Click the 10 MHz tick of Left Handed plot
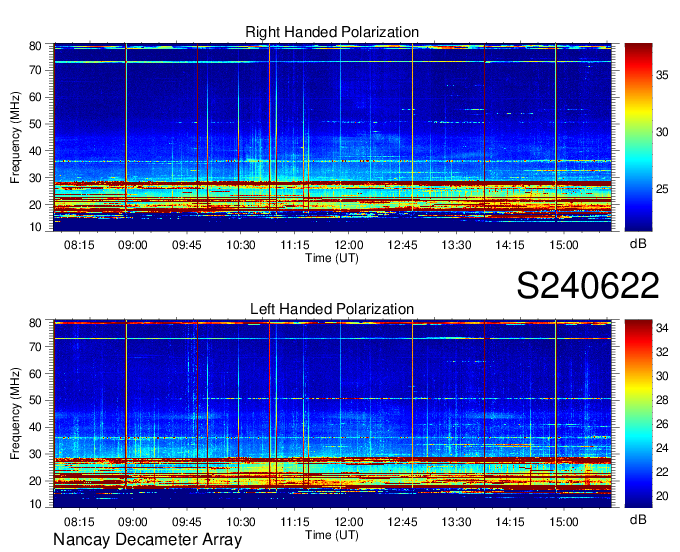680x552 pixels. coord(35,504)
